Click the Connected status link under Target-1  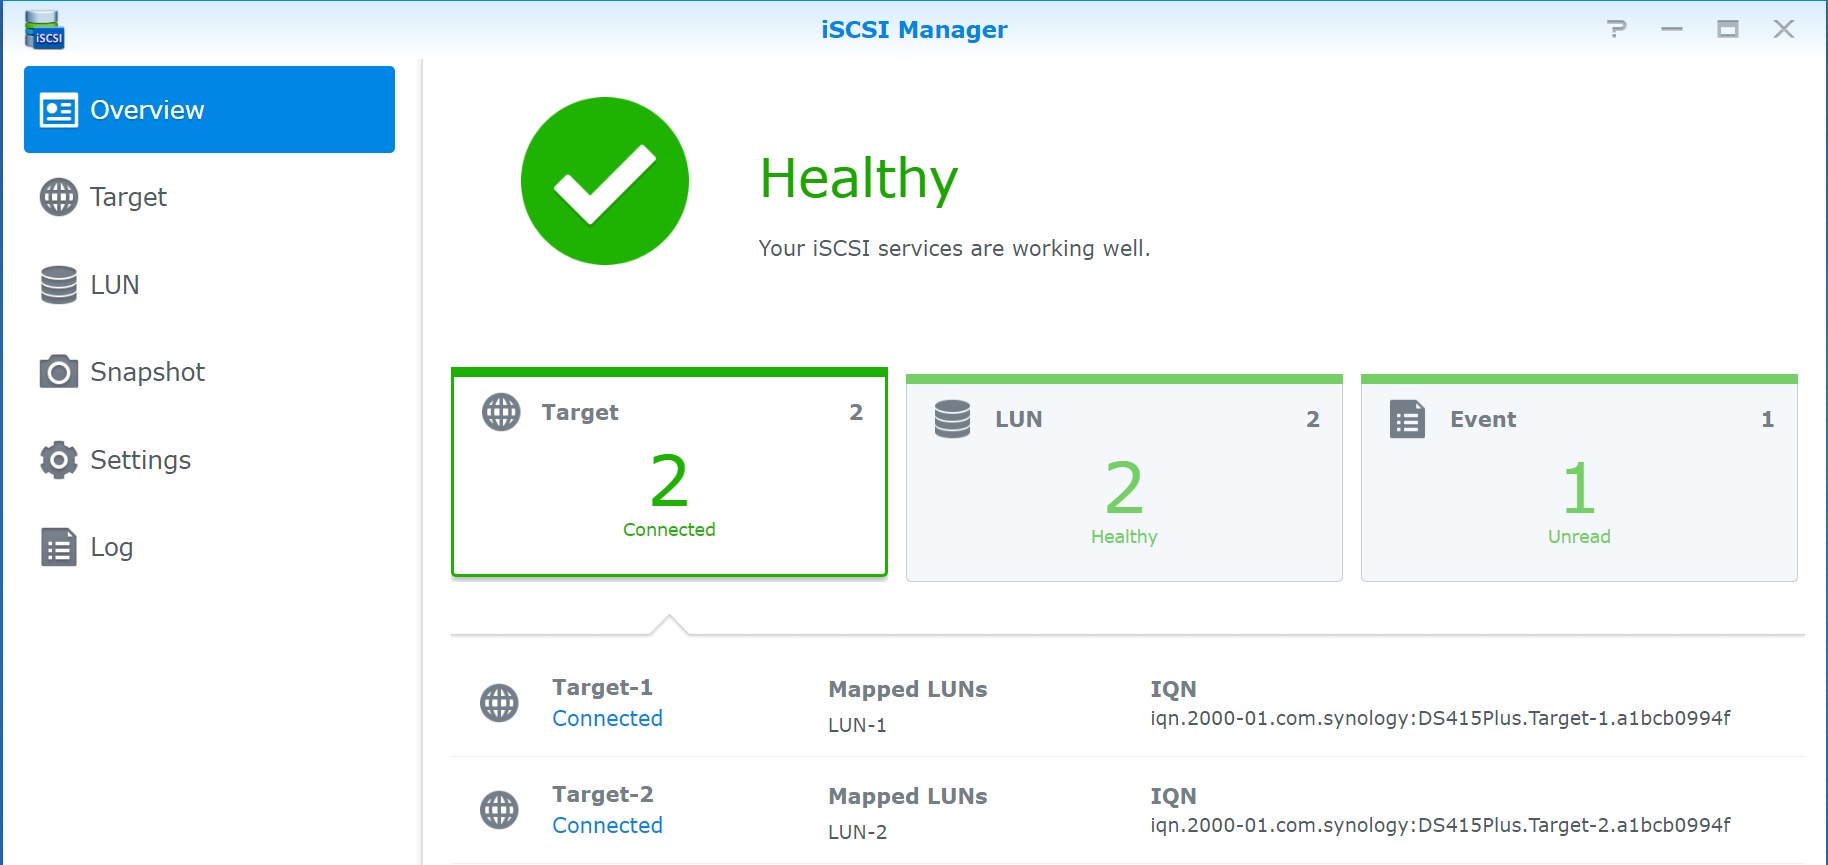[x=607, y=719]
